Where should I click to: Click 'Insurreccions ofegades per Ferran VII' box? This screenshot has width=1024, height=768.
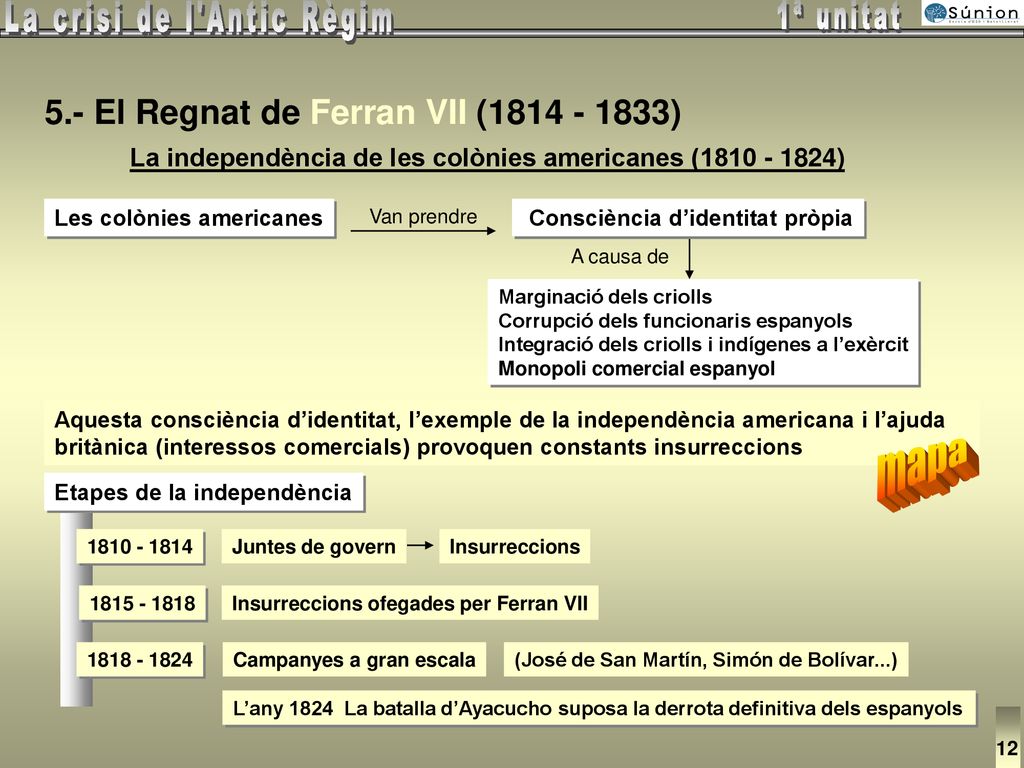point(410,603)
